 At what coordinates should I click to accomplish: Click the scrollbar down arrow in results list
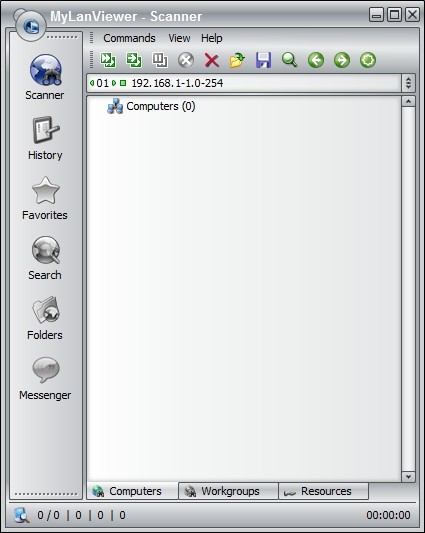408,477
